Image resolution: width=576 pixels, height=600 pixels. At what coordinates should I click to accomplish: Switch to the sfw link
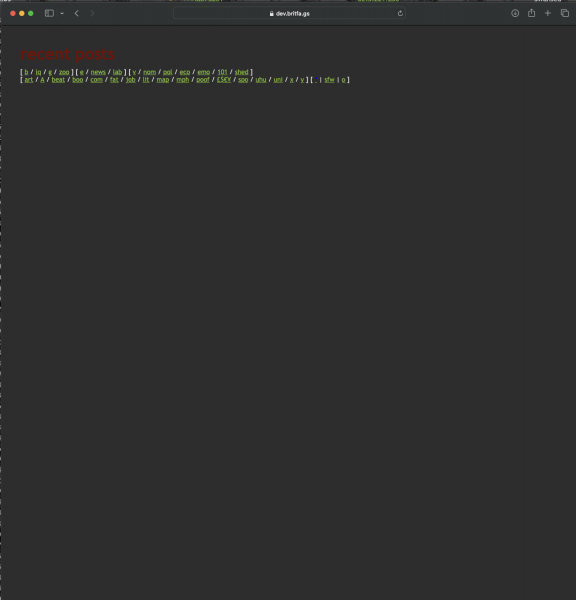[329, 80]
